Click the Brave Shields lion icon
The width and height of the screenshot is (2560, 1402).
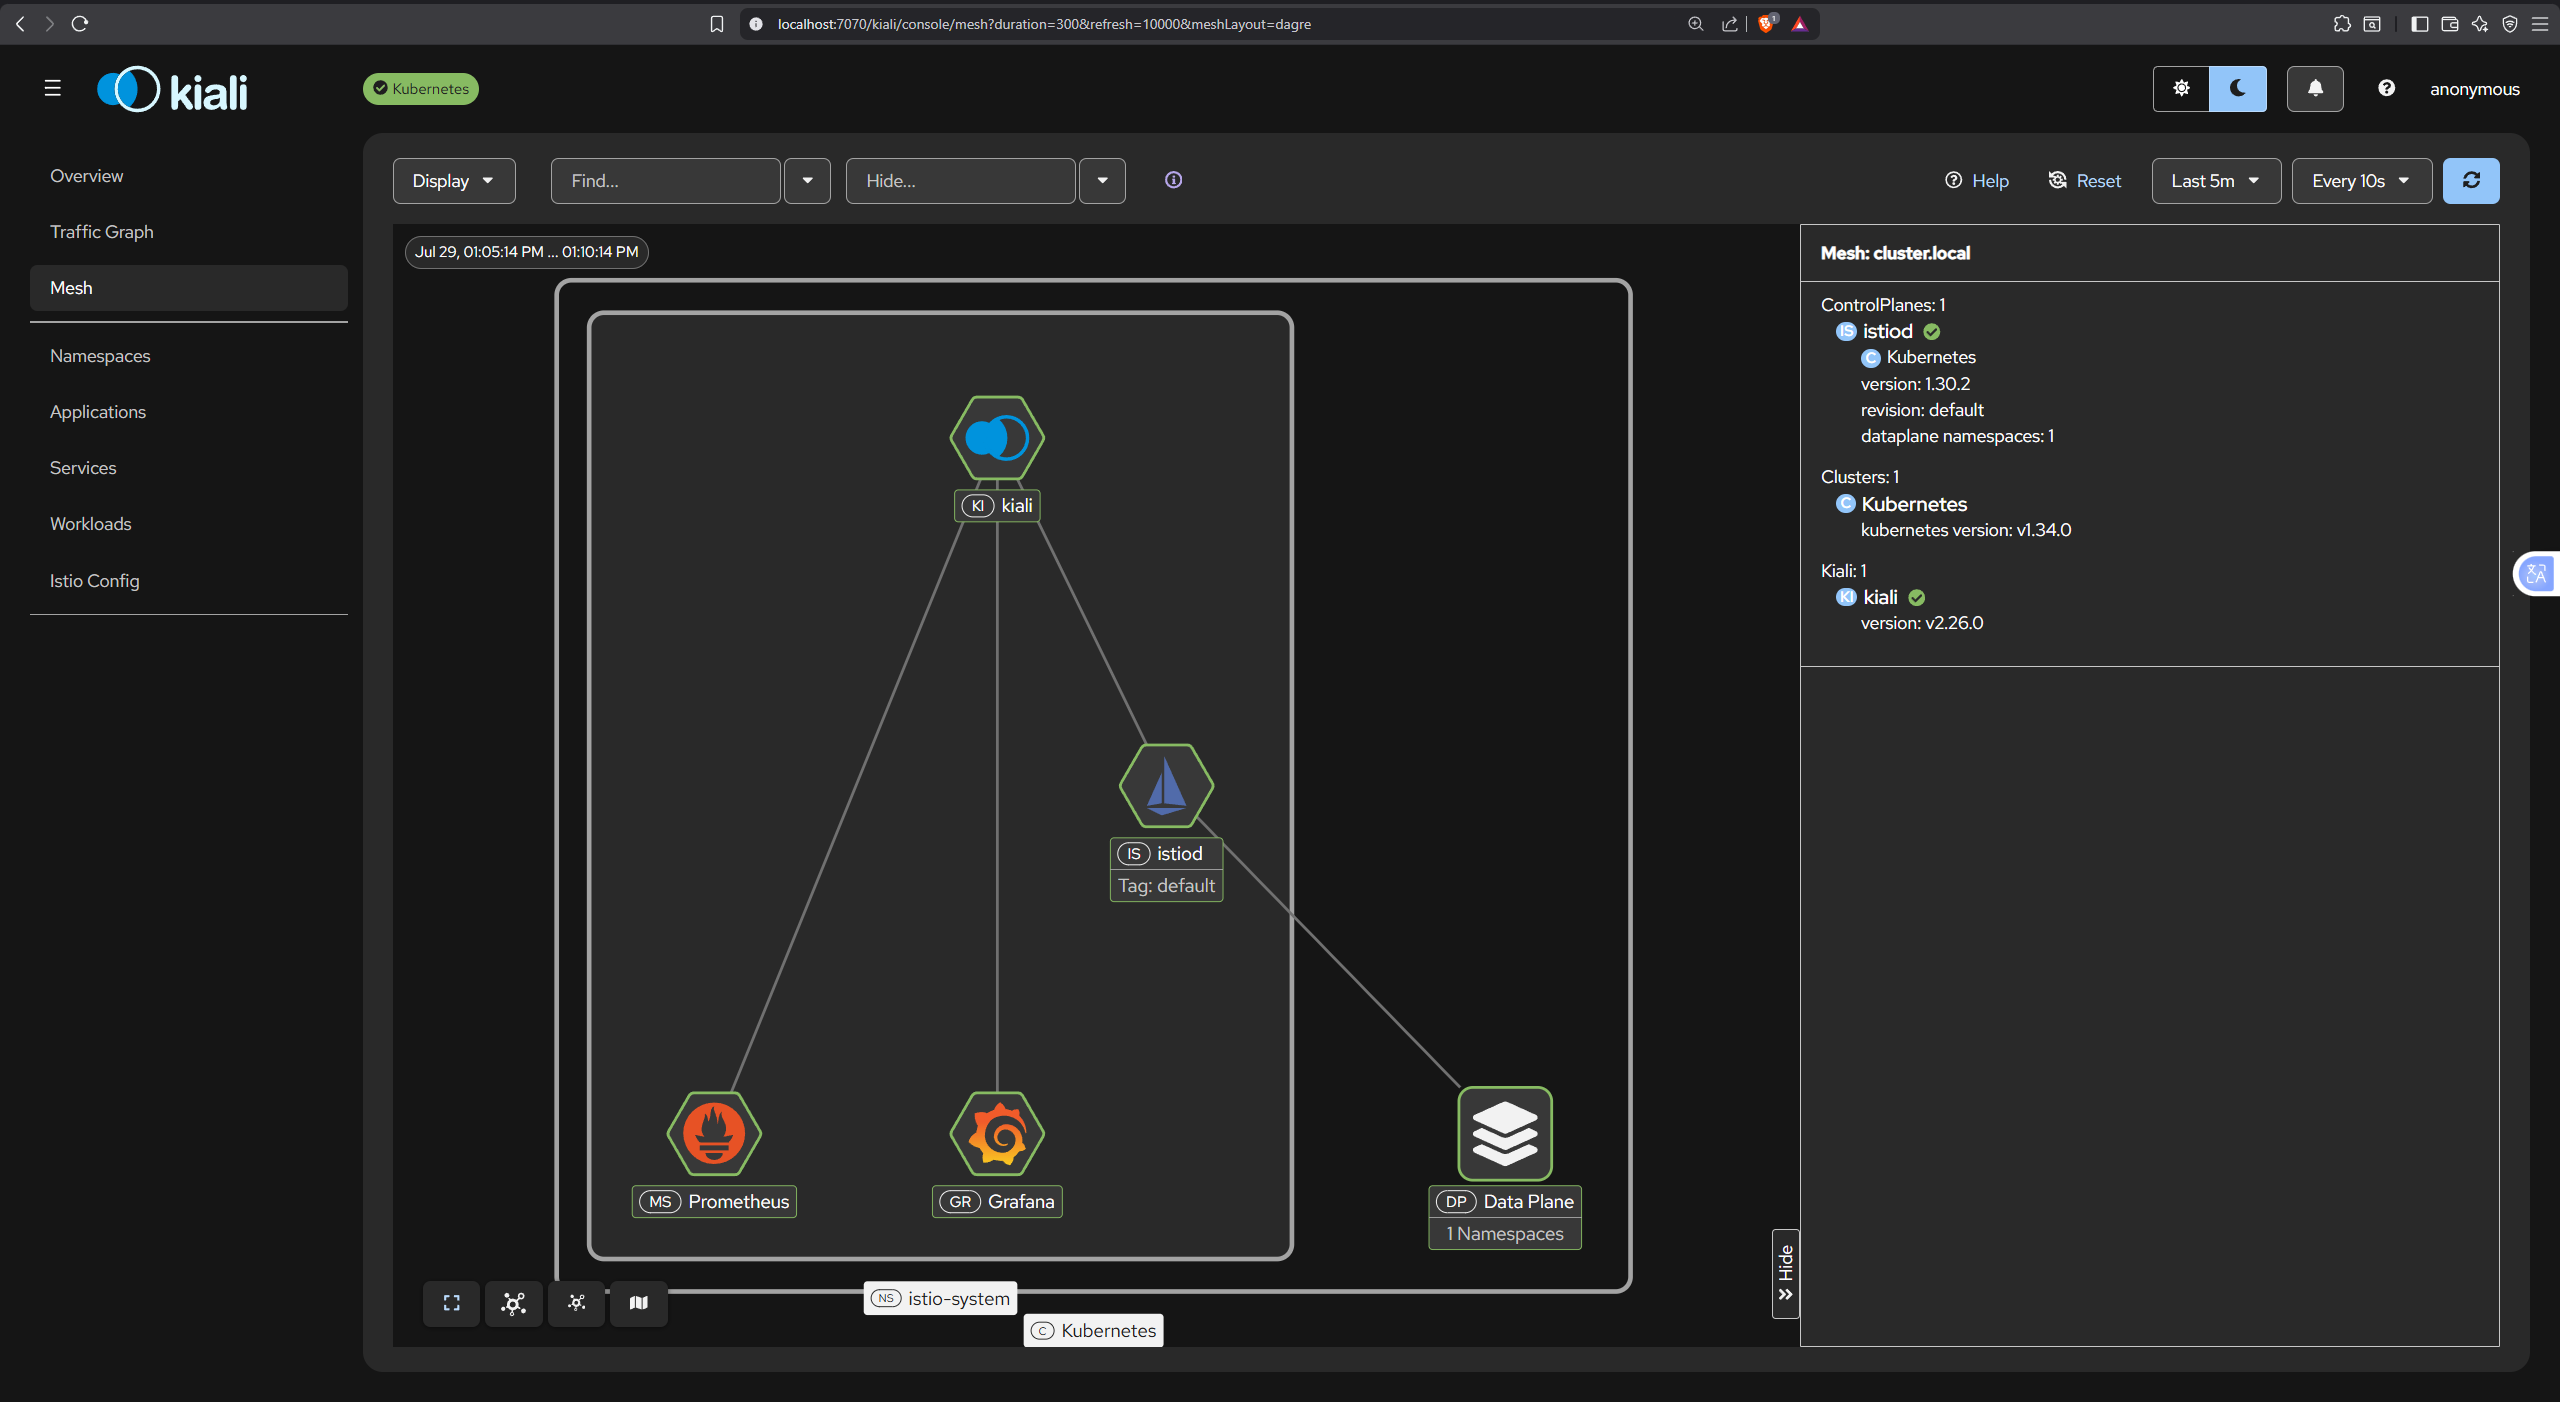[x=1767, y=24]
